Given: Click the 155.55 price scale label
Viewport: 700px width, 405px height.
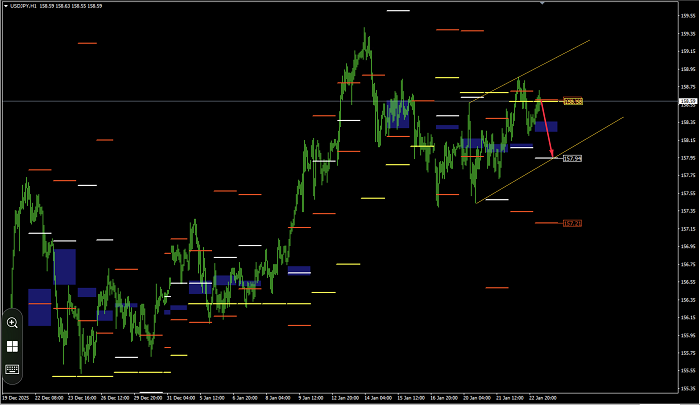Looking at the screenshot, I should pyautogui.click(x=688, y=370).
